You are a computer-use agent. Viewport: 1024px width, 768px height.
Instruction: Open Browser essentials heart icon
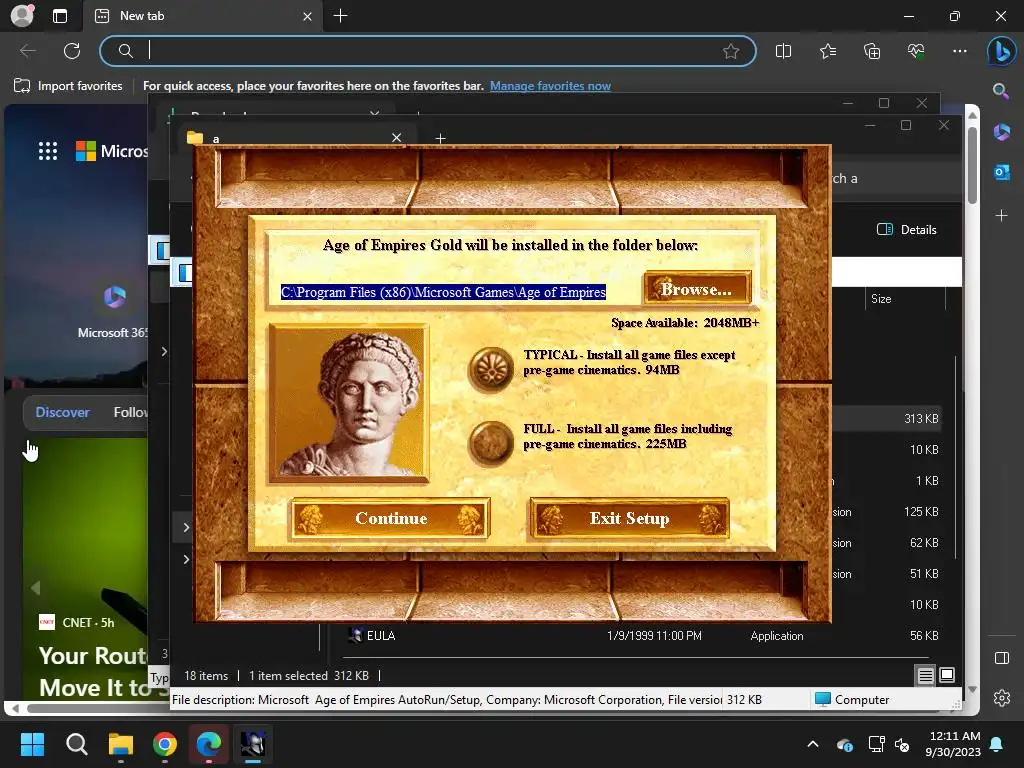coord(916,51)
